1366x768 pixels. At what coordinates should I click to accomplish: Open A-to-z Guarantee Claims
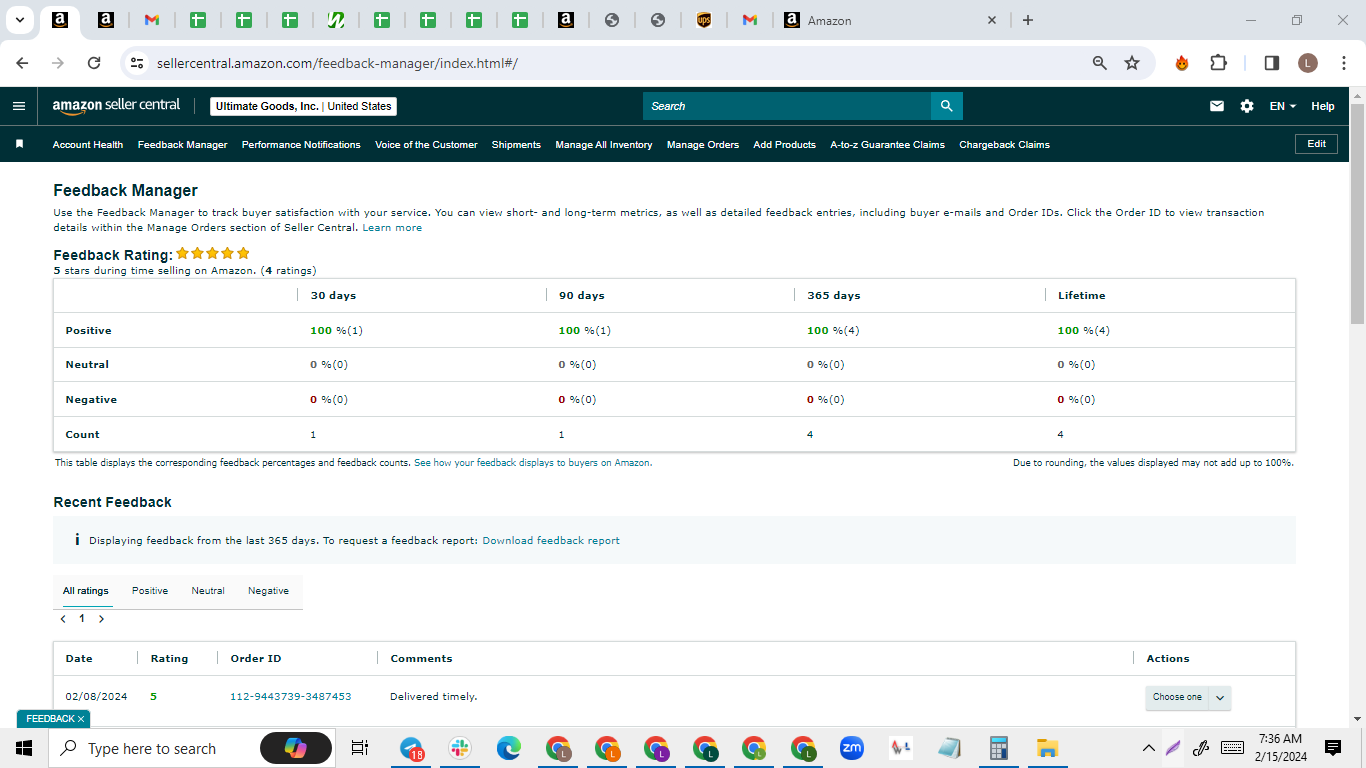click(887, 145)
